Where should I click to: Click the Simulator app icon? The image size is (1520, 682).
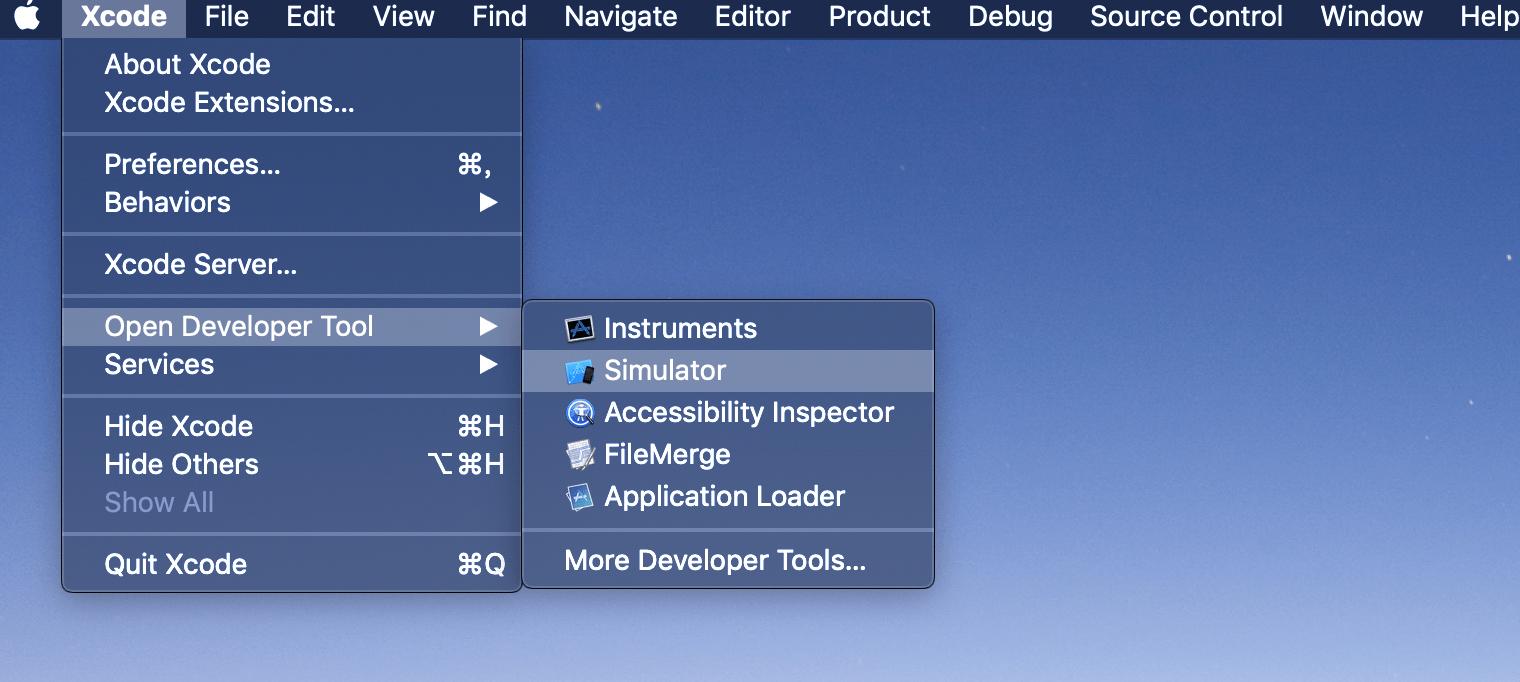point(580,371)
